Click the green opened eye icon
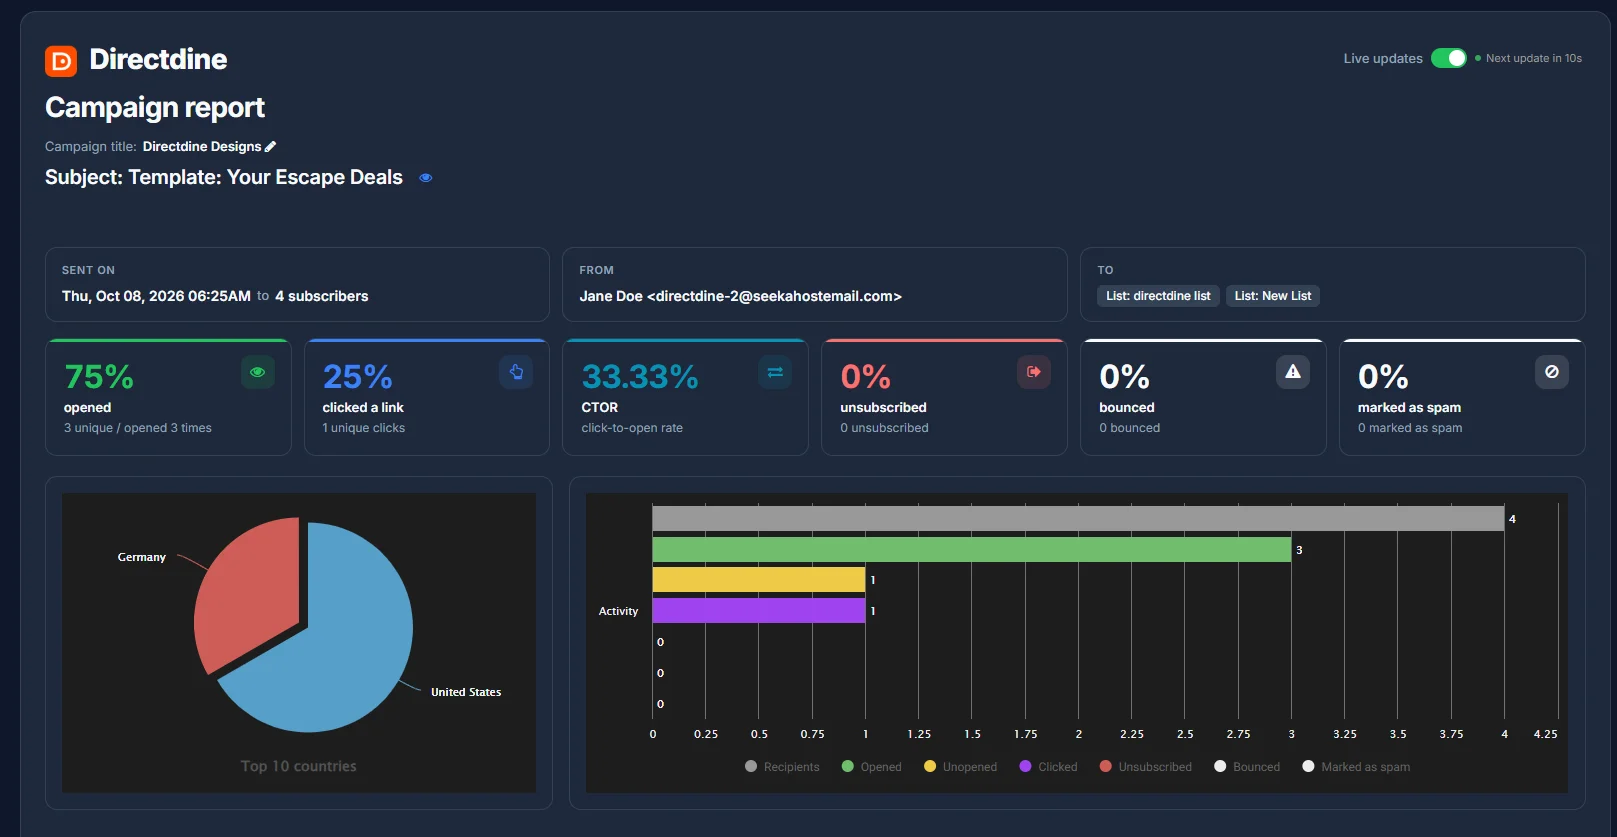 (257, 372)
